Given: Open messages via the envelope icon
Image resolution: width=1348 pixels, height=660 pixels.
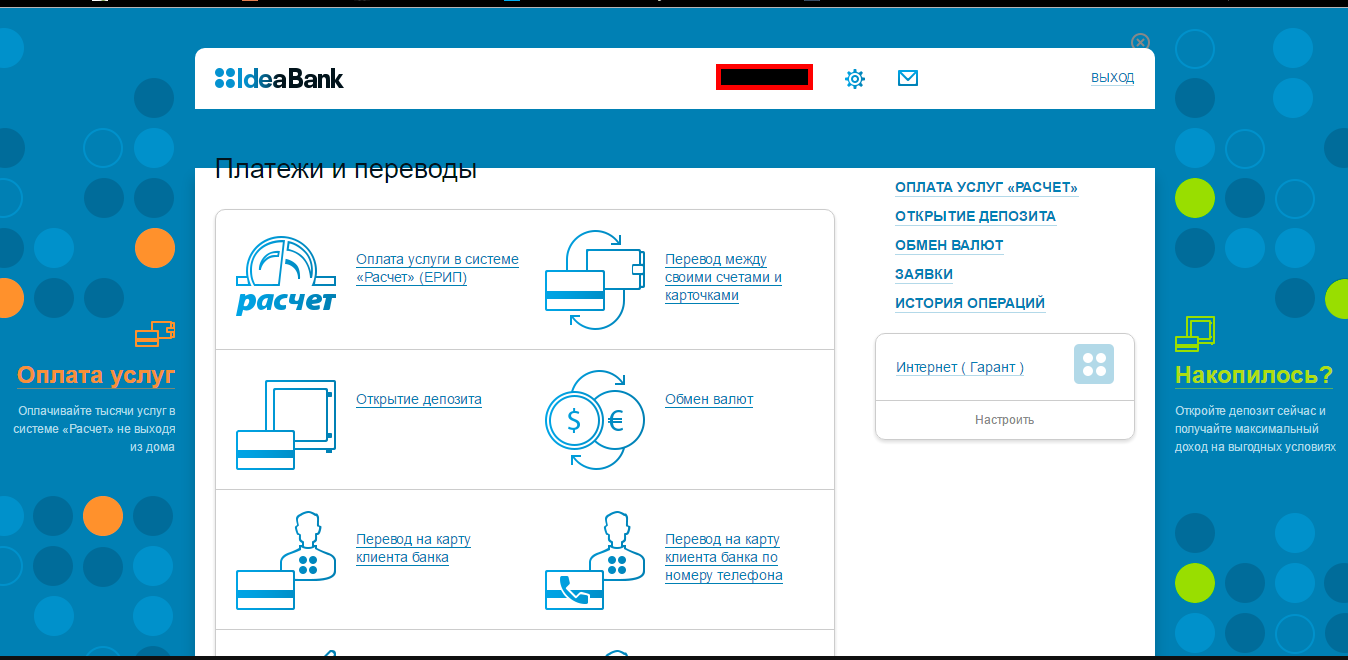Looking at the screenshot, I should [x=907, y=78].
